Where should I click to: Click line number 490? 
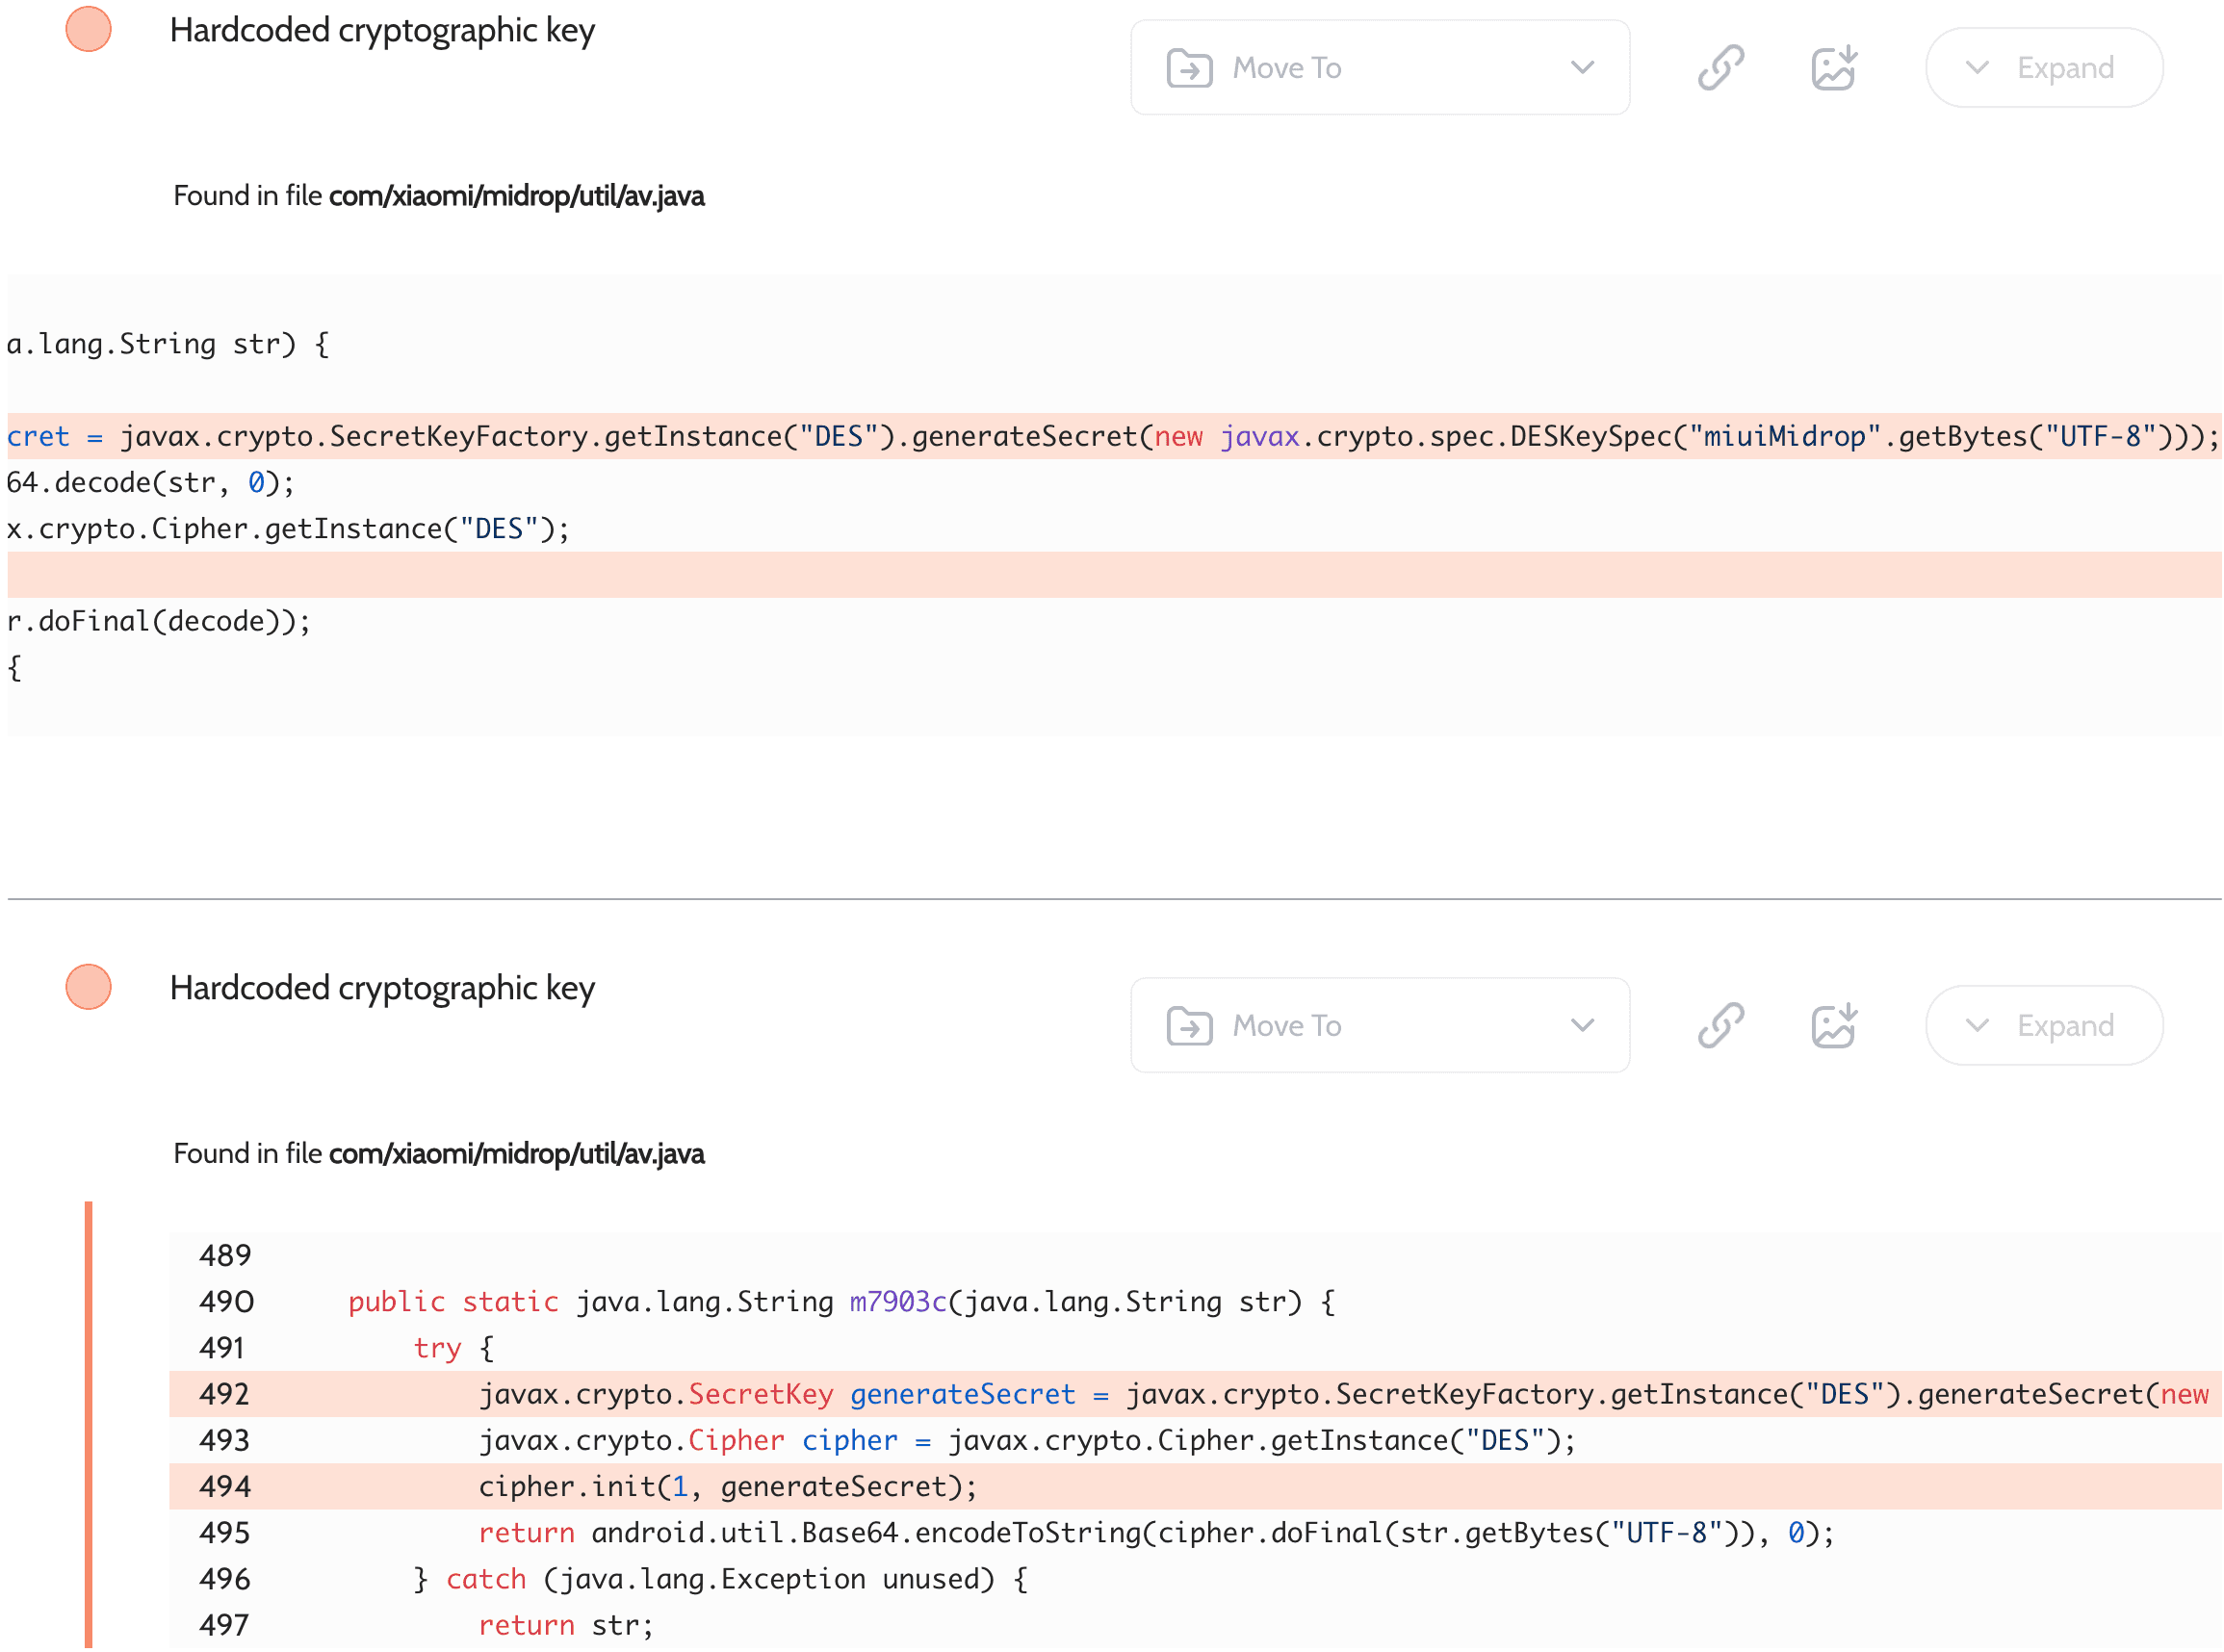(x=226, y=1302)
